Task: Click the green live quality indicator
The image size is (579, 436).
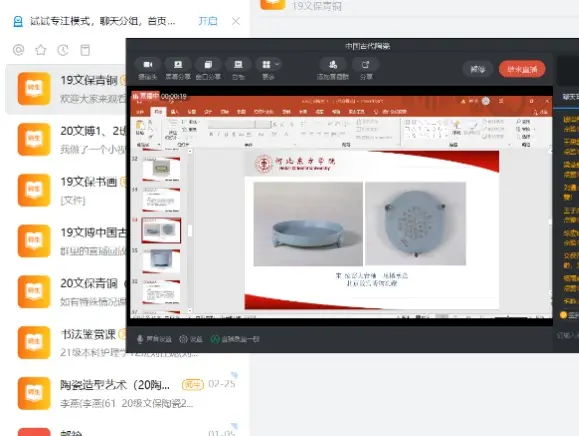Action: (215, 339)
